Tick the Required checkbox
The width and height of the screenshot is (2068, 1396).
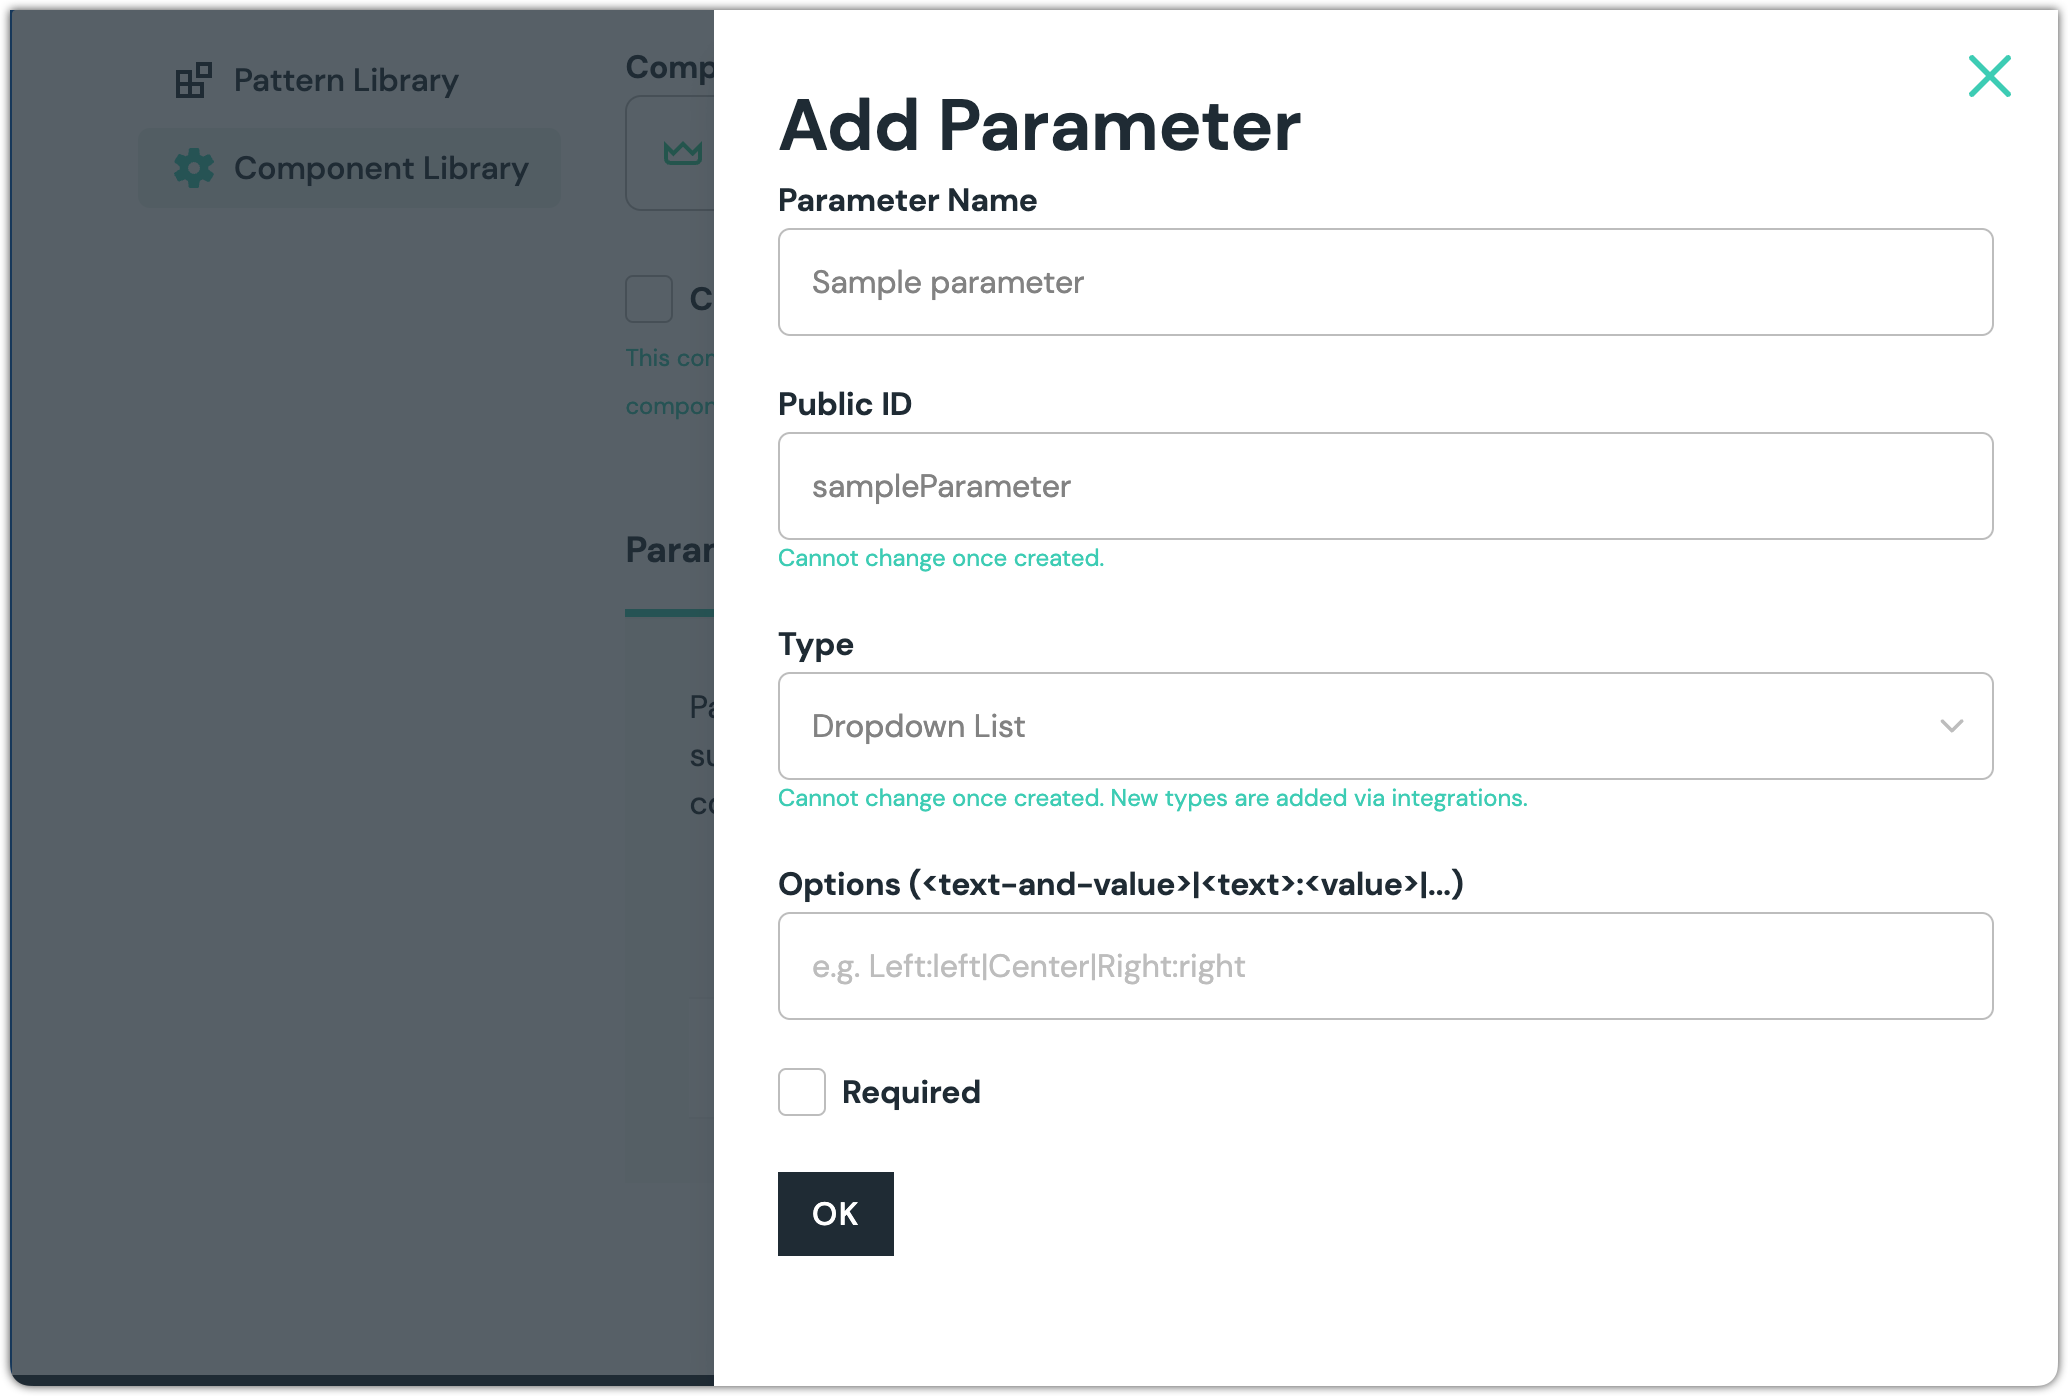[x=802, y=1092]
